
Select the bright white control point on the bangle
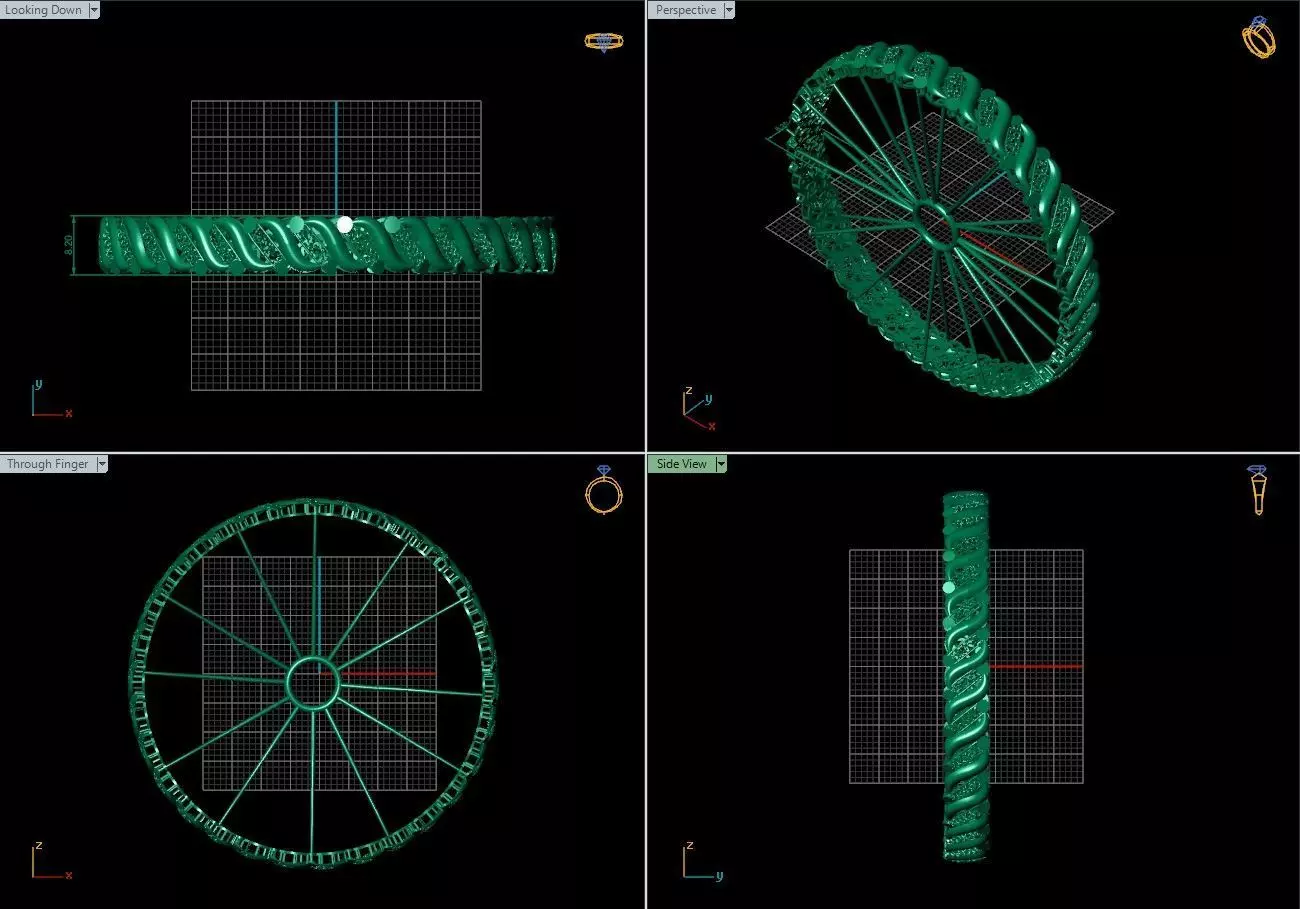pyautogui.click(x=345, y=225)
